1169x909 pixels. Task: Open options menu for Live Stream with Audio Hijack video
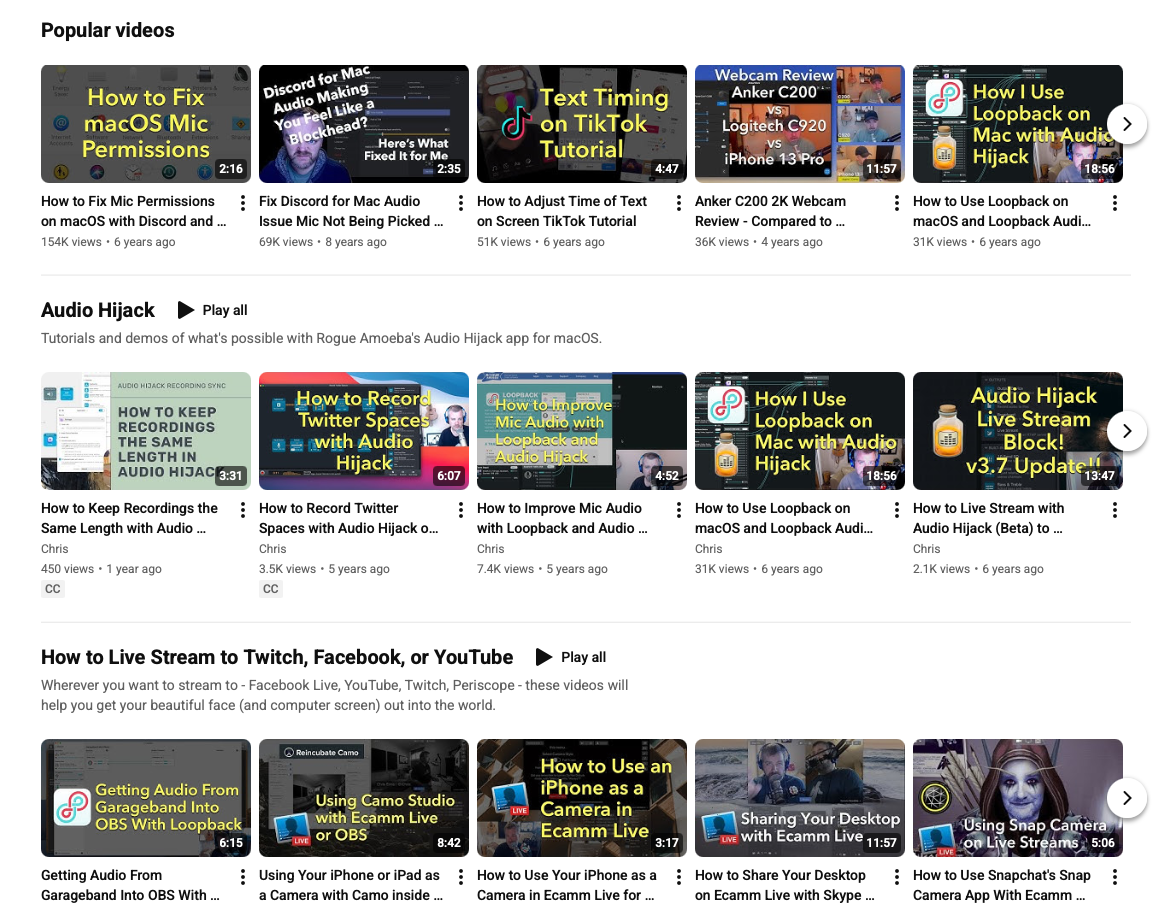1115,510
